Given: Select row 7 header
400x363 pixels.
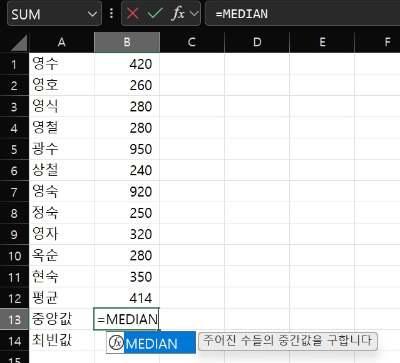Looking at the screenshot, I should point(14,192).
